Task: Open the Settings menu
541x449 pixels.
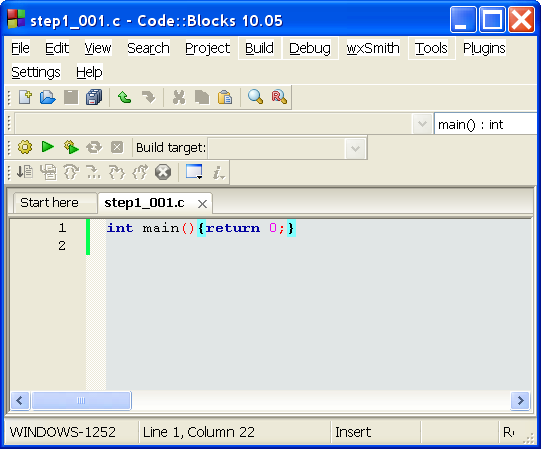Action: pyautogui.click(x=36, y=72)
